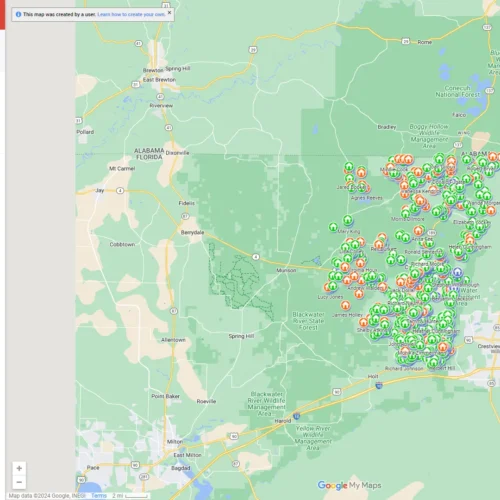Open the Terms link

(x=99, y=496)
